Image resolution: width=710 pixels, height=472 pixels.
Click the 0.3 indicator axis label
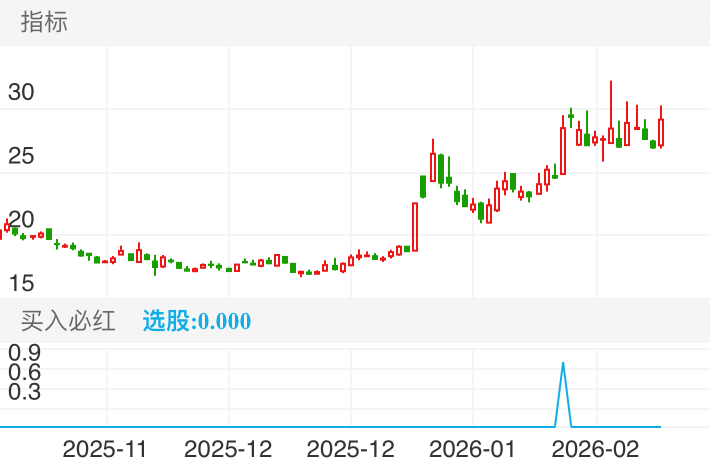coord(24,392)
